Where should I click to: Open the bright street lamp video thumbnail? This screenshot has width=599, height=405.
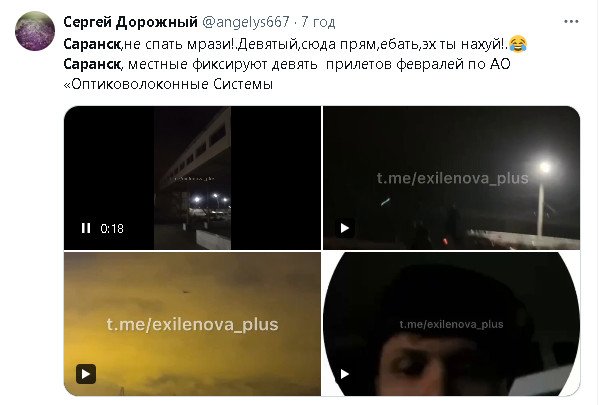pos(452,178)
